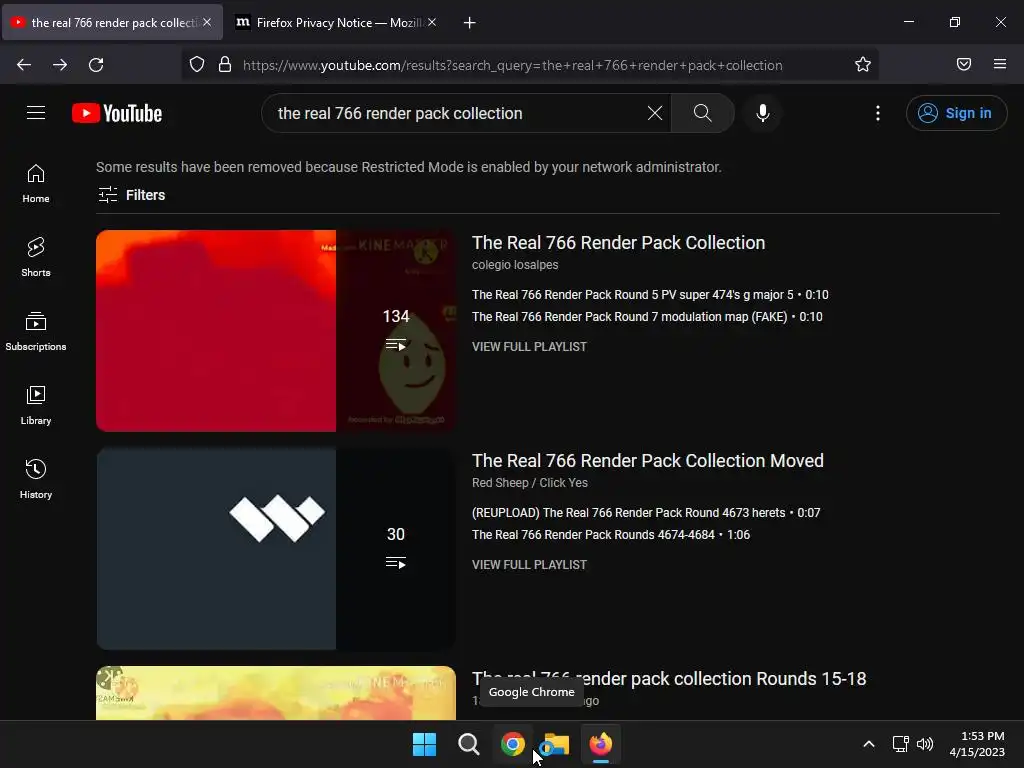Open the colegio losalpes channel
Screen dimensions: 1024x768
[x=515, y=264]
